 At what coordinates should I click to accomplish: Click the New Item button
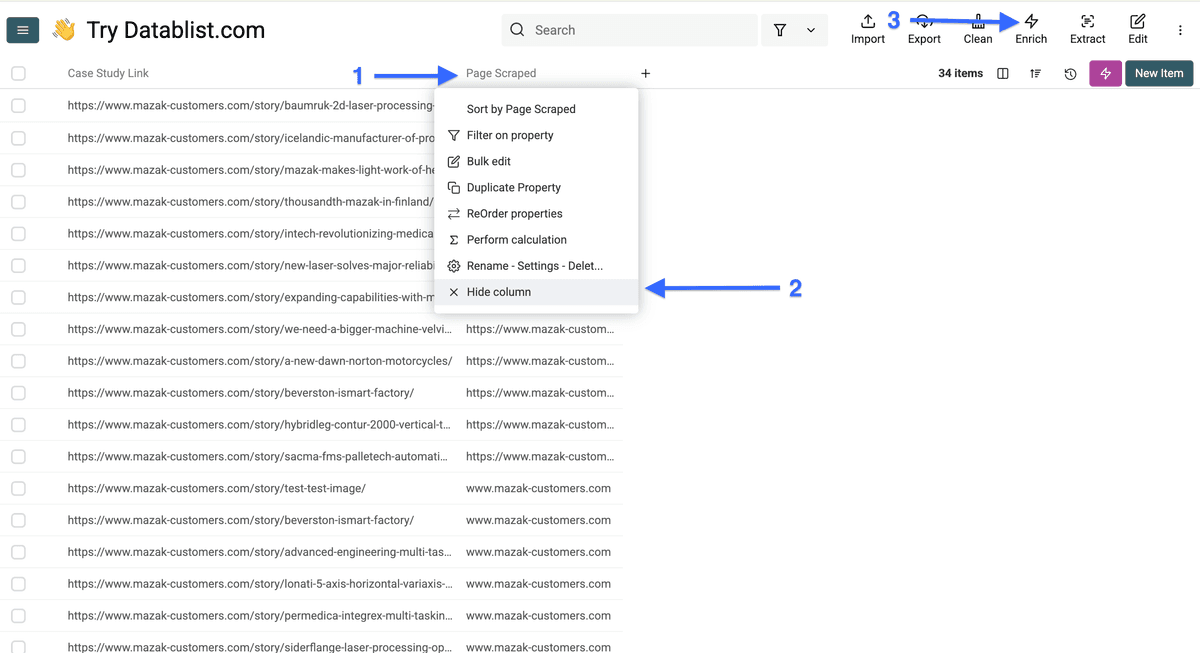[1159, 73]
